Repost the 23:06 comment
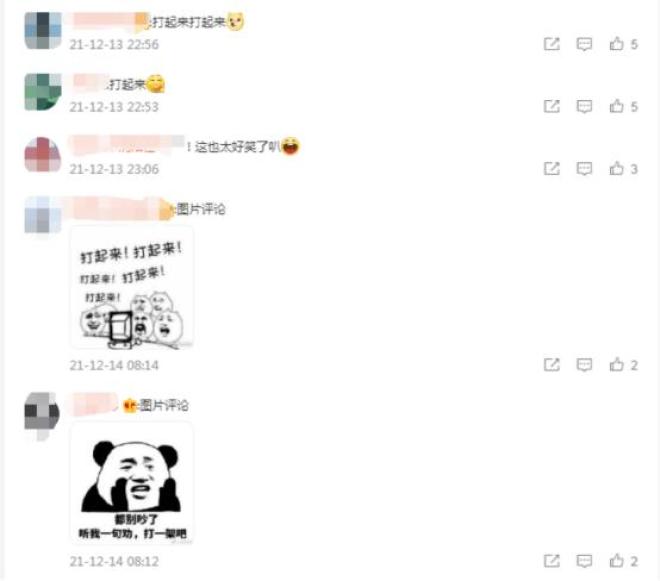Screen dimensions: 660x581 tap(552, 168)
